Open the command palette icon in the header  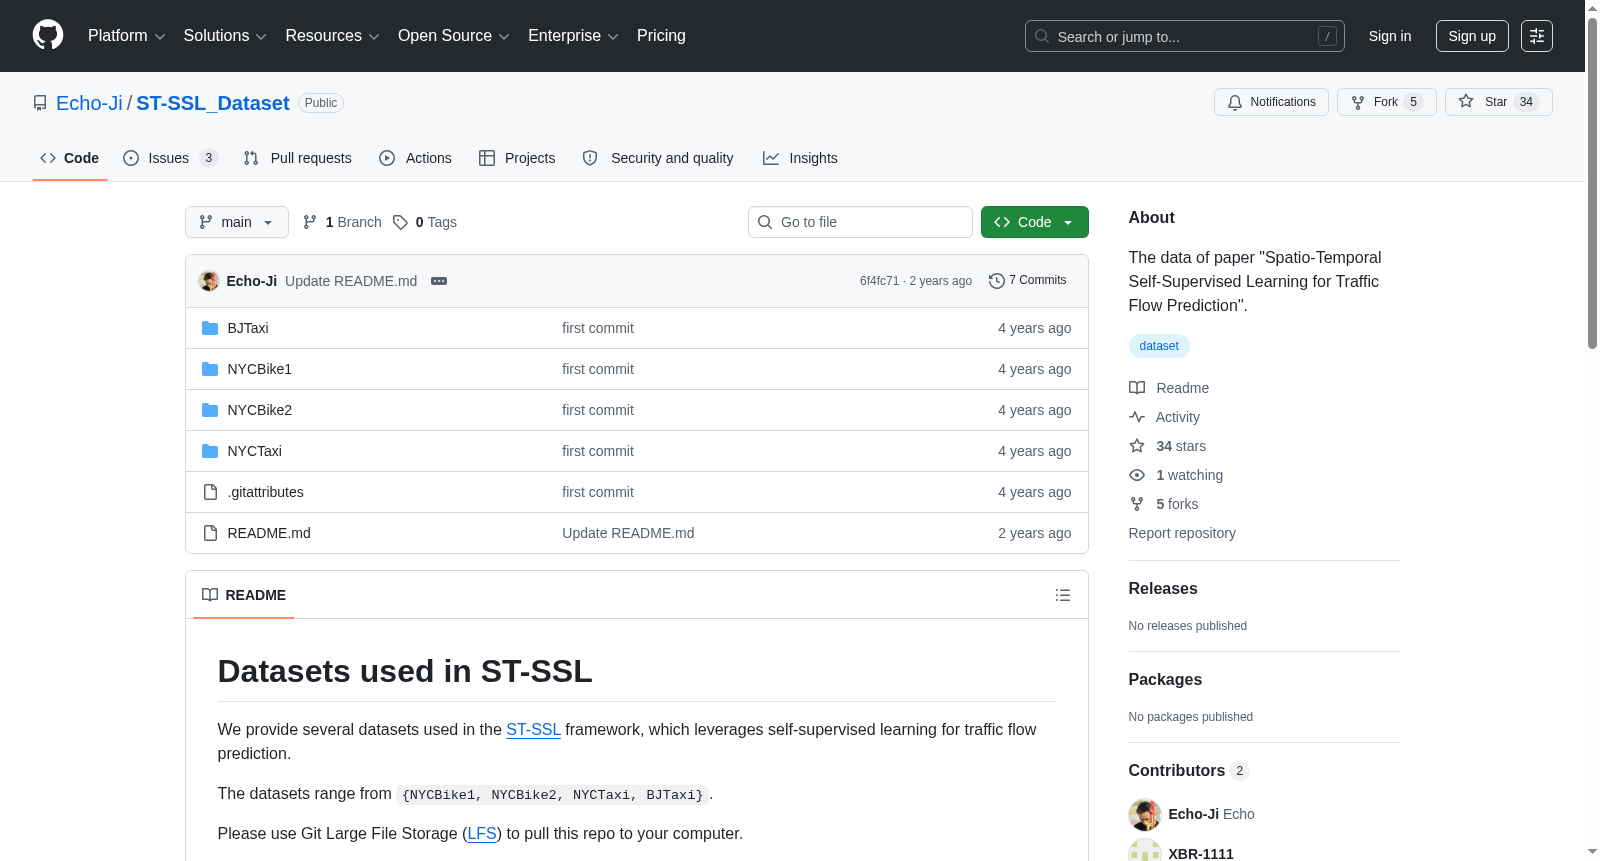point(1537,36)
